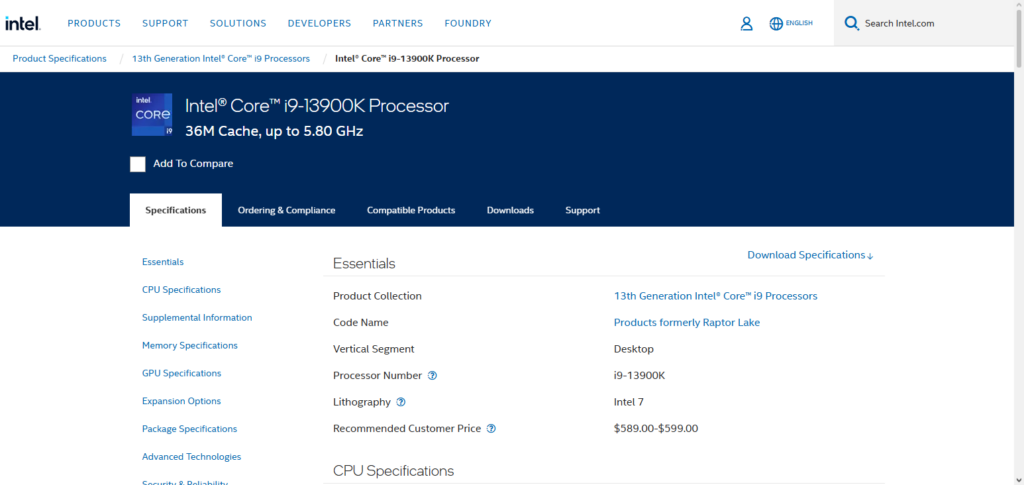1024x485 pixels.
Task: Click the Core i9 badge image
Action: (x=152, y=114)
